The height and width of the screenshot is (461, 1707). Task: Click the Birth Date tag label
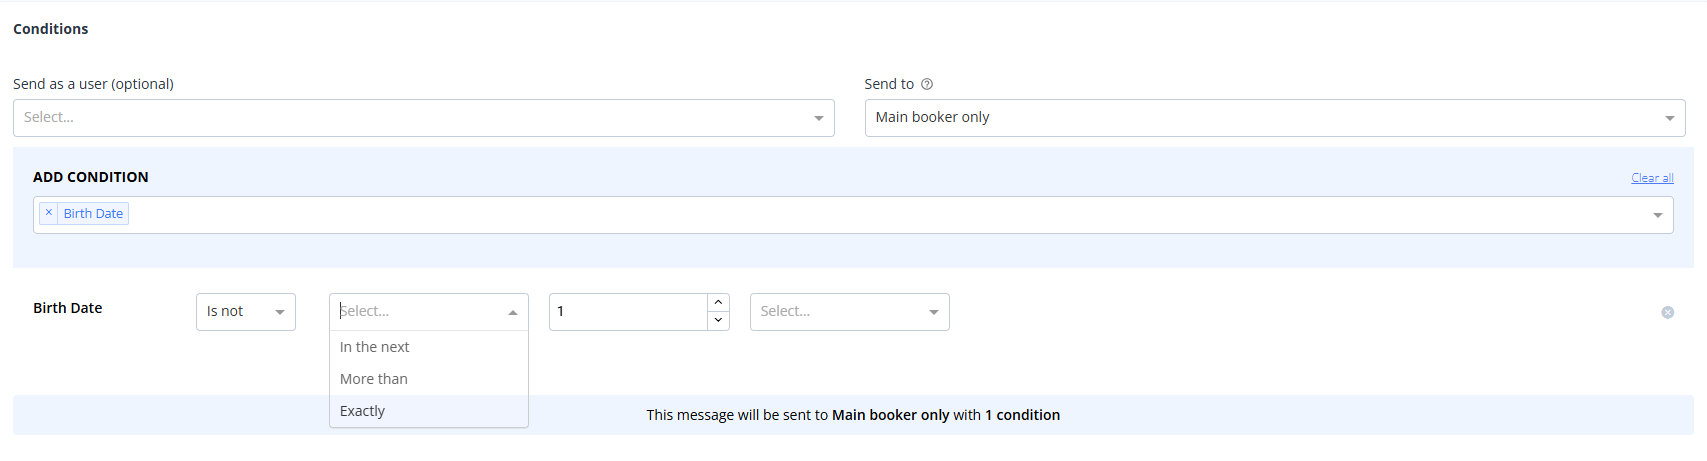pyautogui.click(x=93, y=213)
